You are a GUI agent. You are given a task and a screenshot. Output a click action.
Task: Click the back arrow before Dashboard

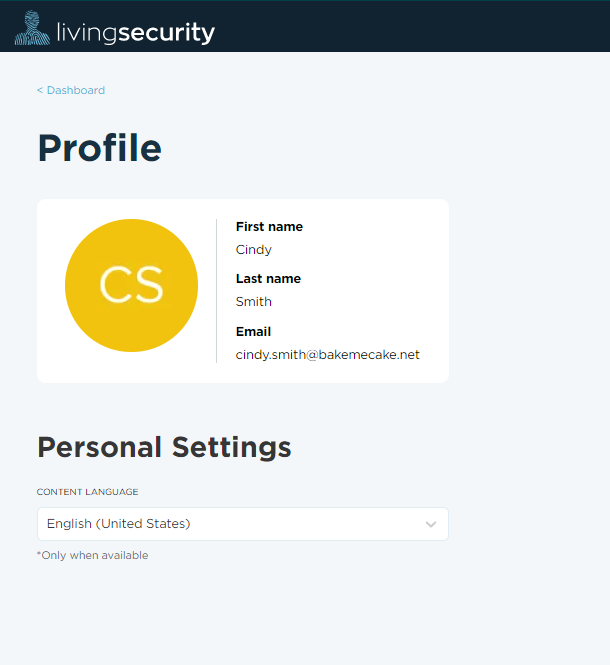pyautogui.click(x=40, y=90)
